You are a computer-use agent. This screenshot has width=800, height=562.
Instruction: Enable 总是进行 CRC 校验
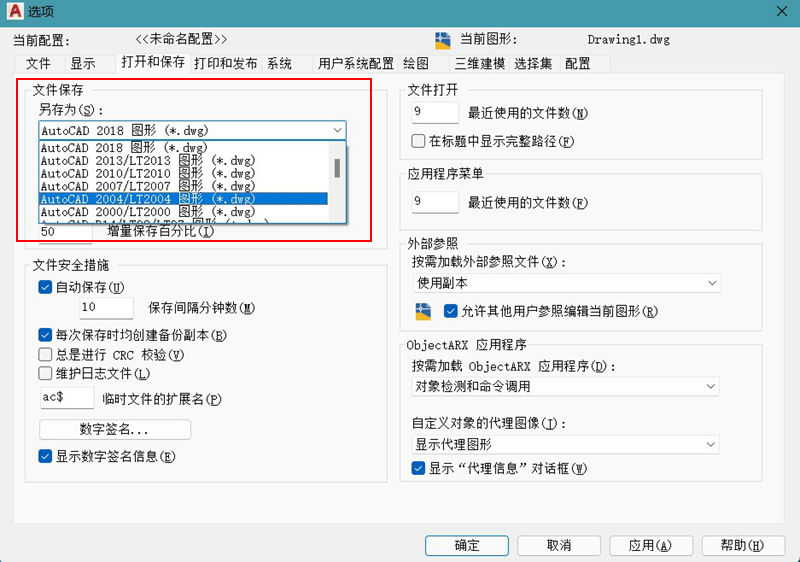click(x=45, y=354)
